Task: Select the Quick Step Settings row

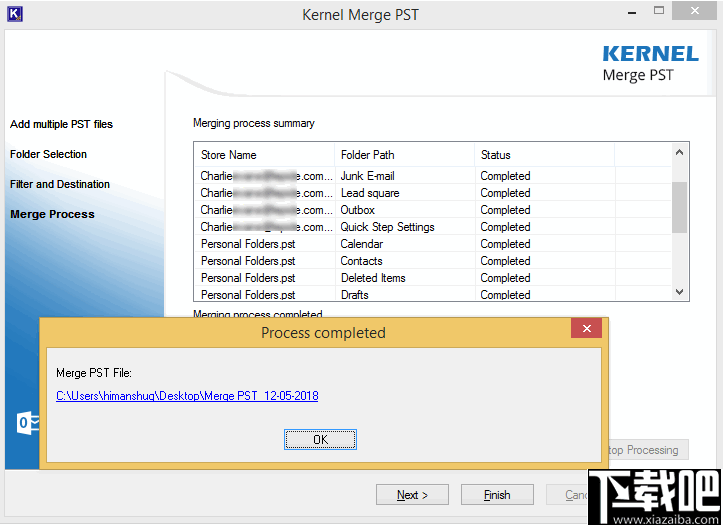Action: click(433, 227)
